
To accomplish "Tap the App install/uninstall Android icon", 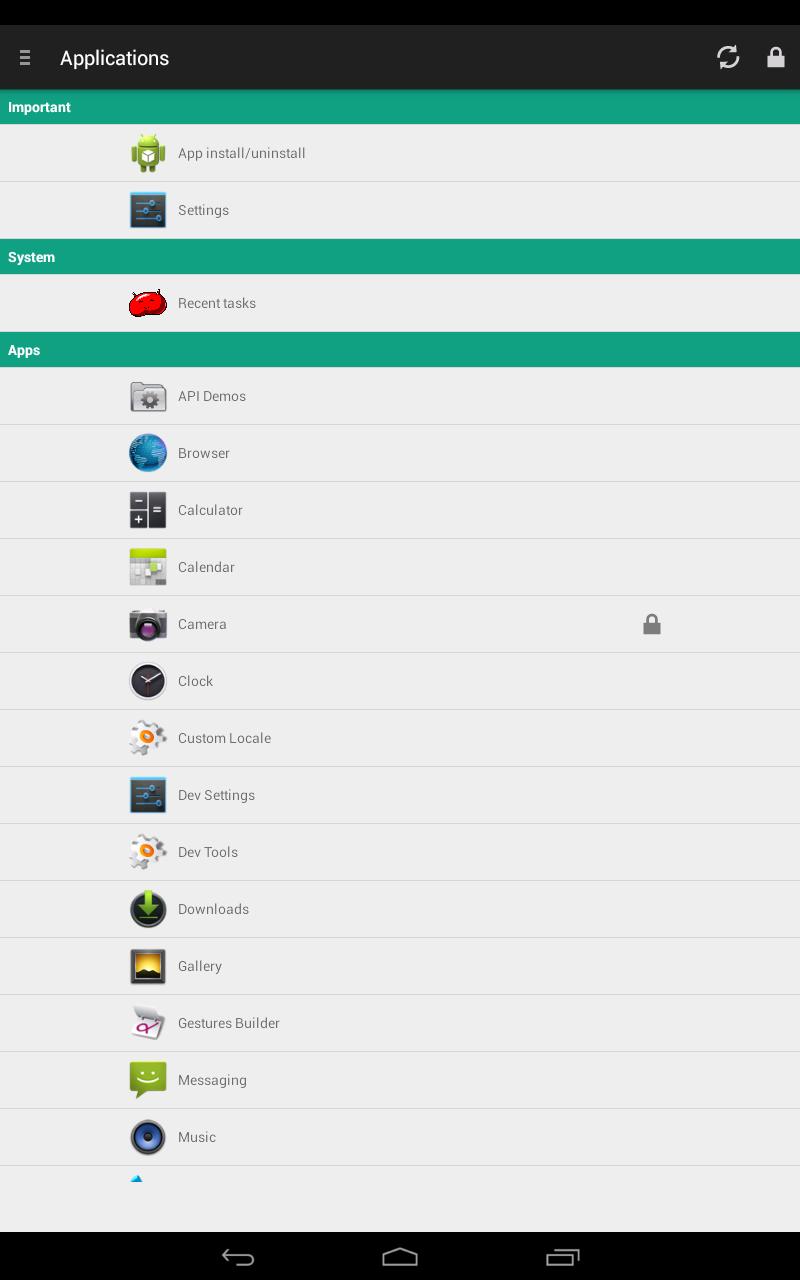I will pos(148,153).
